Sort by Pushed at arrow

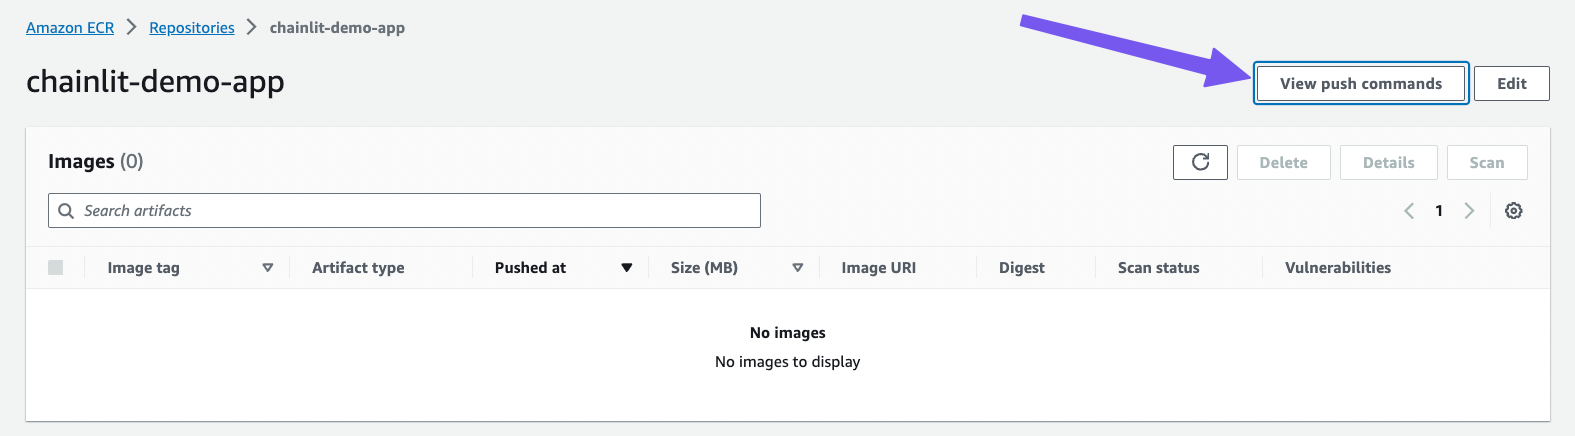pos(627,268)
